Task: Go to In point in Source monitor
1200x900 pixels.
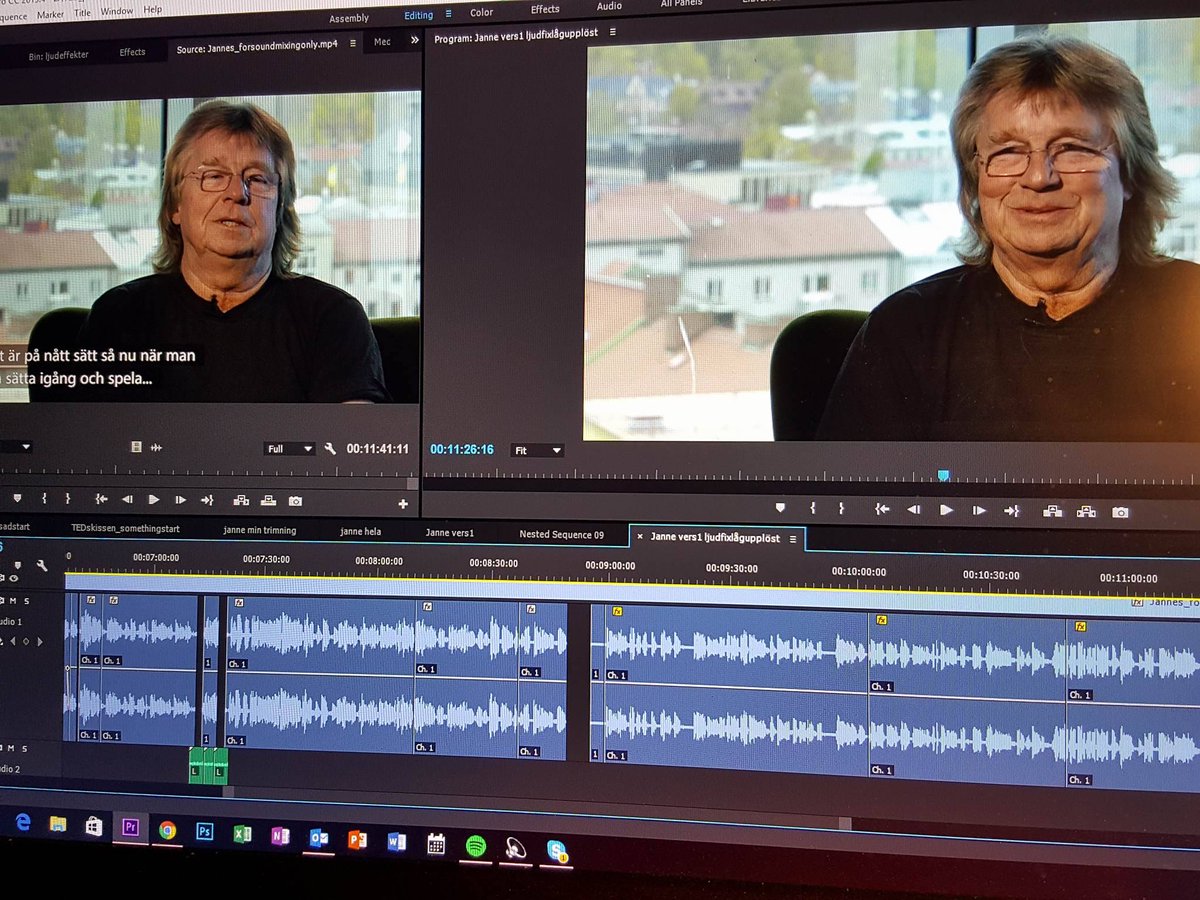Action: coord(101,499)
